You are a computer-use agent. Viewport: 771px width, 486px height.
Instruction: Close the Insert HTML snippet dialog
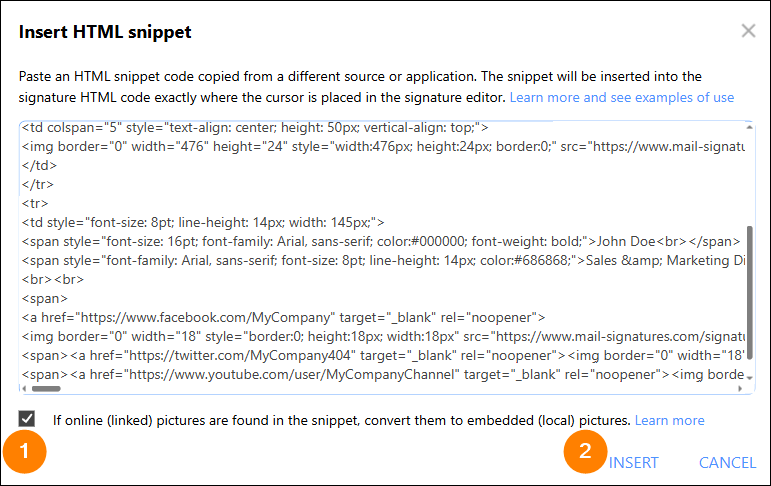pyautogui.click(x=748, y=31)
